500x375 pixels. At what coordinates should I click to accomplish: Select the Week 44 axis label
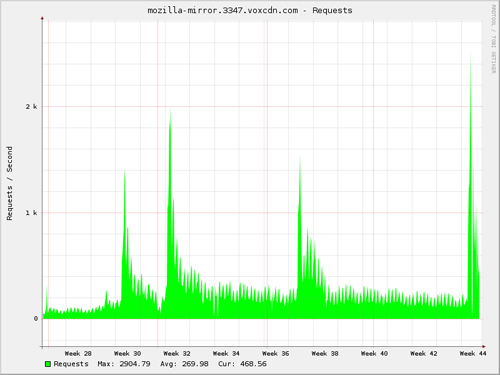[473, 354]
